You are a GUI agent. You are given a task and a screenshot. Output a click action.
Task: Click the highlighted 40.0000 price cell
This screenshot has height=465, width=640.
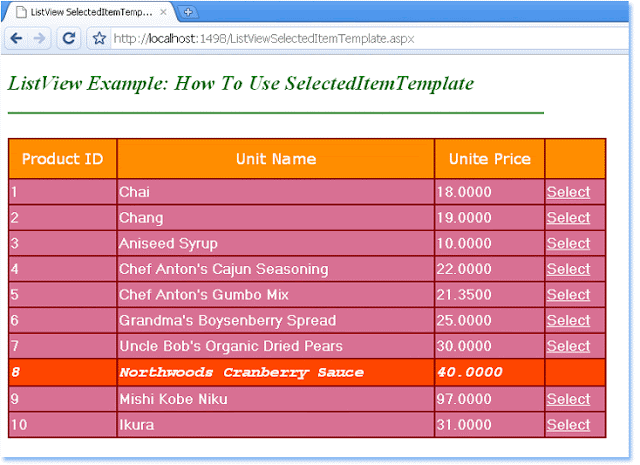coord(490,372)
